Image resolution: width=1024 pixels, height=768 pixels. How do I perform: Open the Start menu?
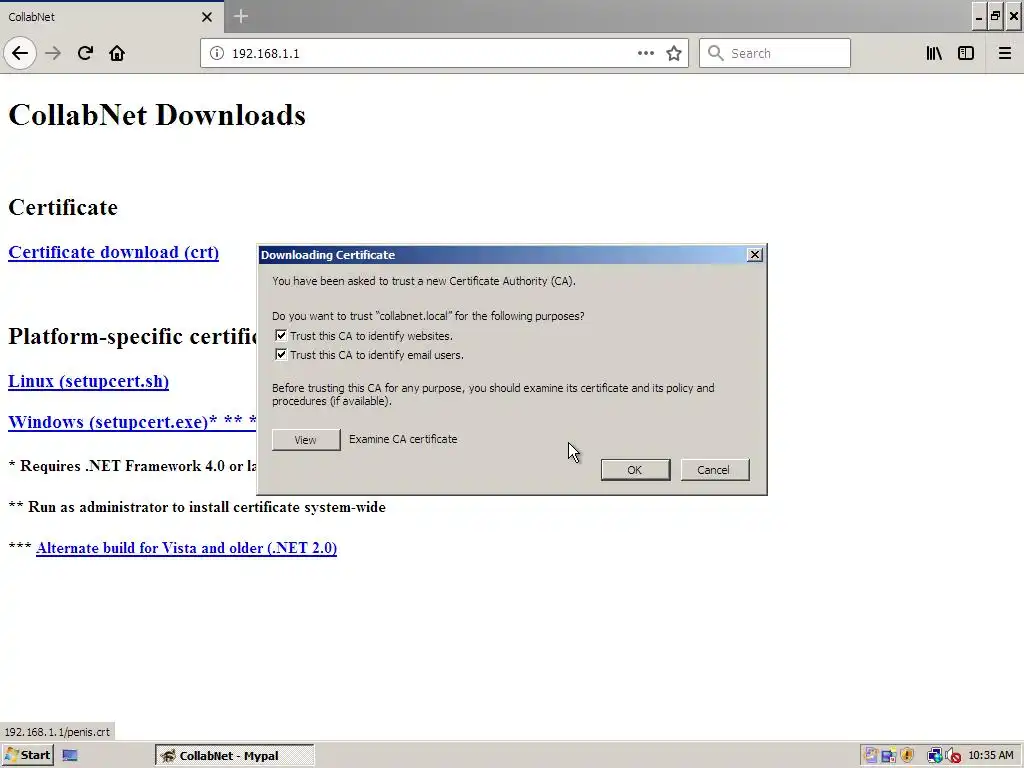[28, 756]
